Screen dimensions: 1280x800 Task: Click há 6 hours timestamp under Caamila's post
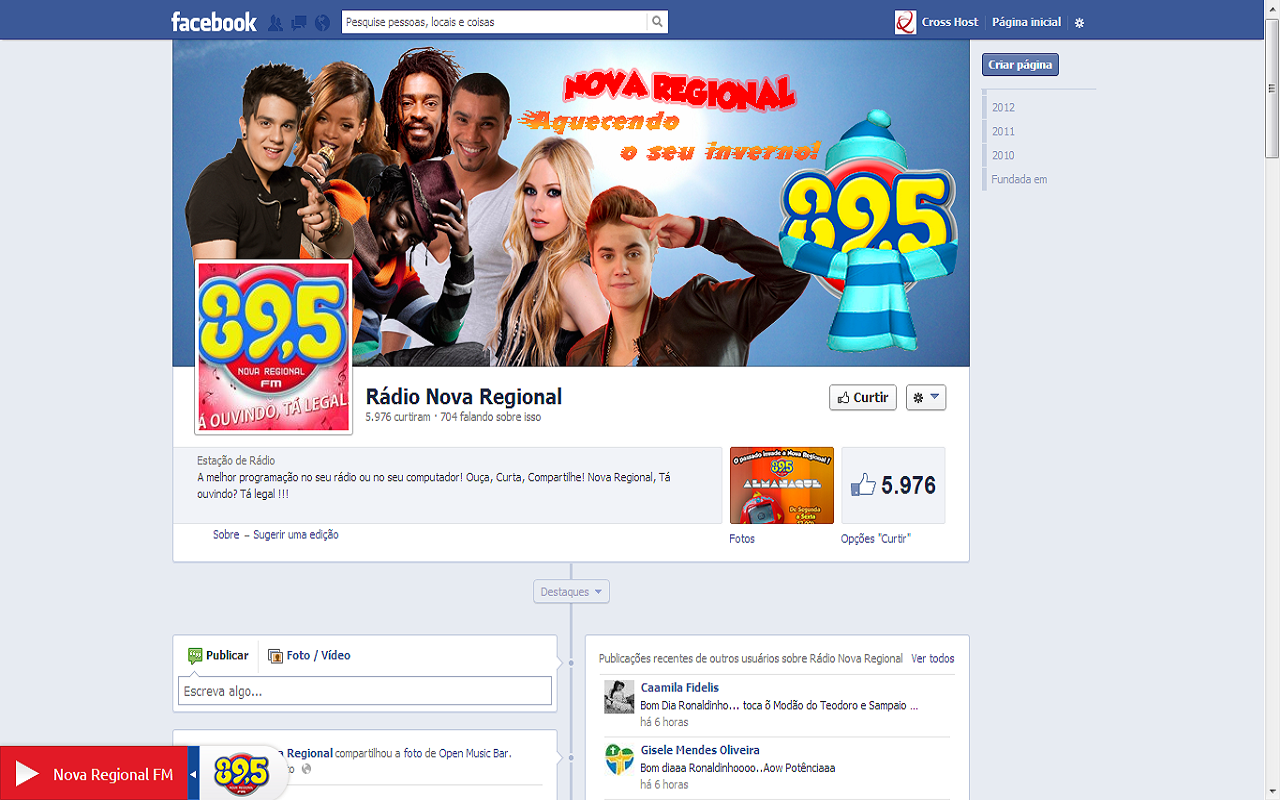(x=664, y=722)
